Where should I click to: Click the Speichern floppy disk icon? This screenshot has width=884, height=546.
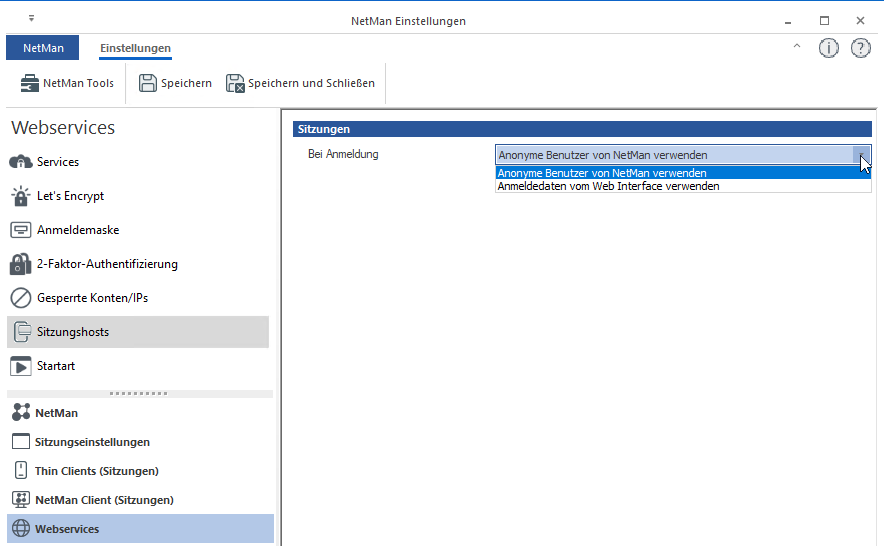click(x=148, y=83)
